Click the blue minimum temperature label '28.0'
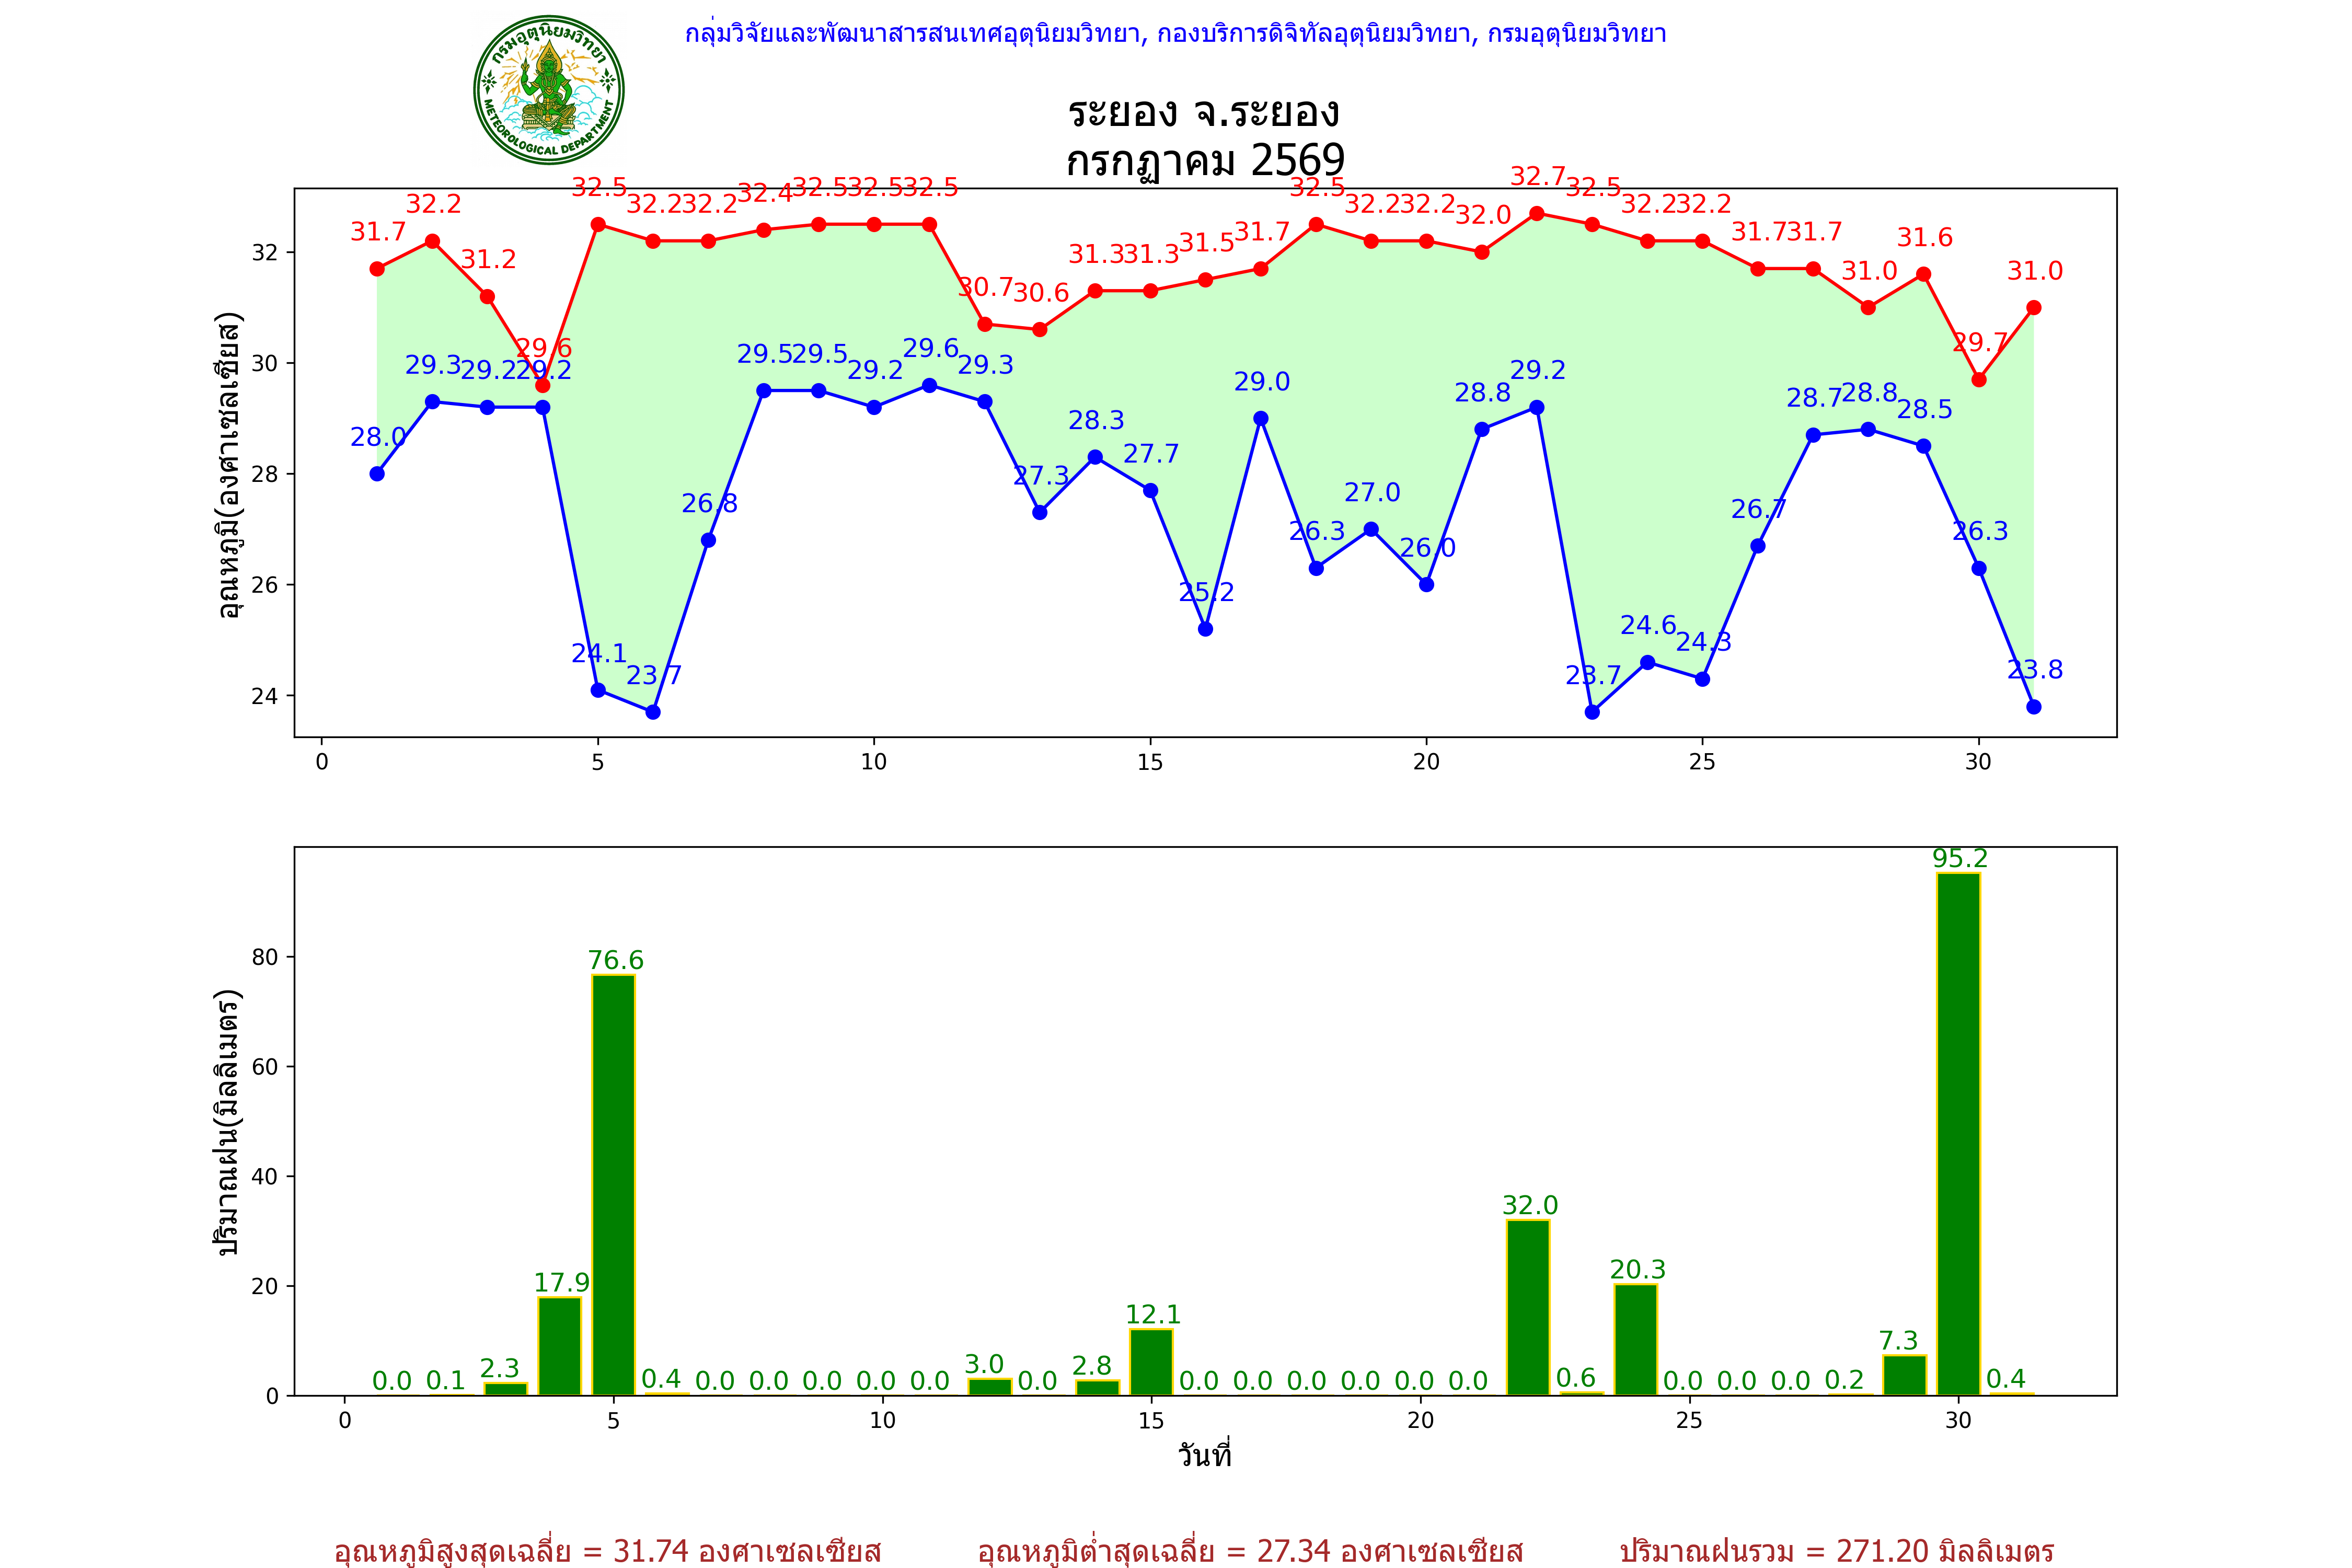 (x=378, y=437)
